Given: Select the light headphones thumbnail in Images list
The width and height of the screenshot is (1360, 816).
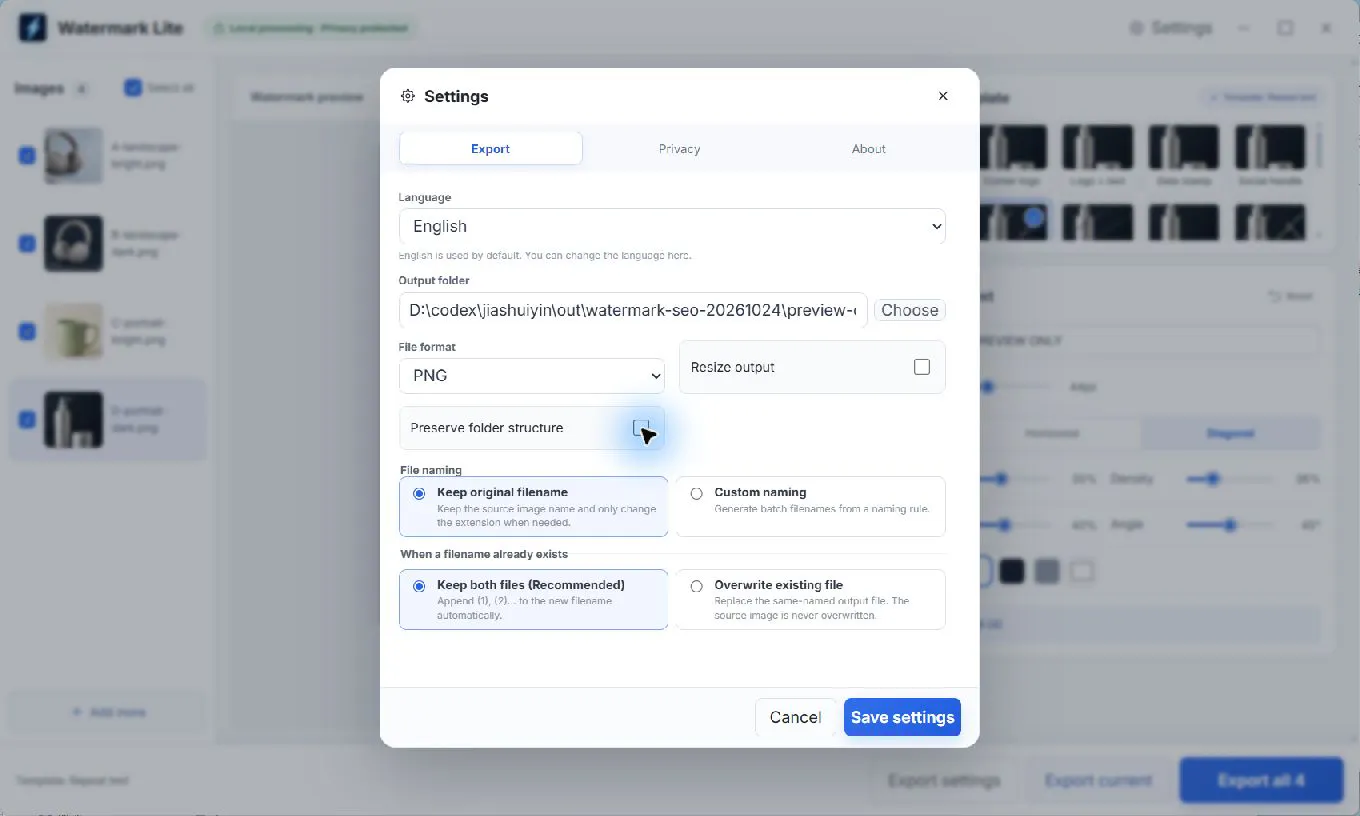Looking at the screenshot, I should click(x=73, y=155).
